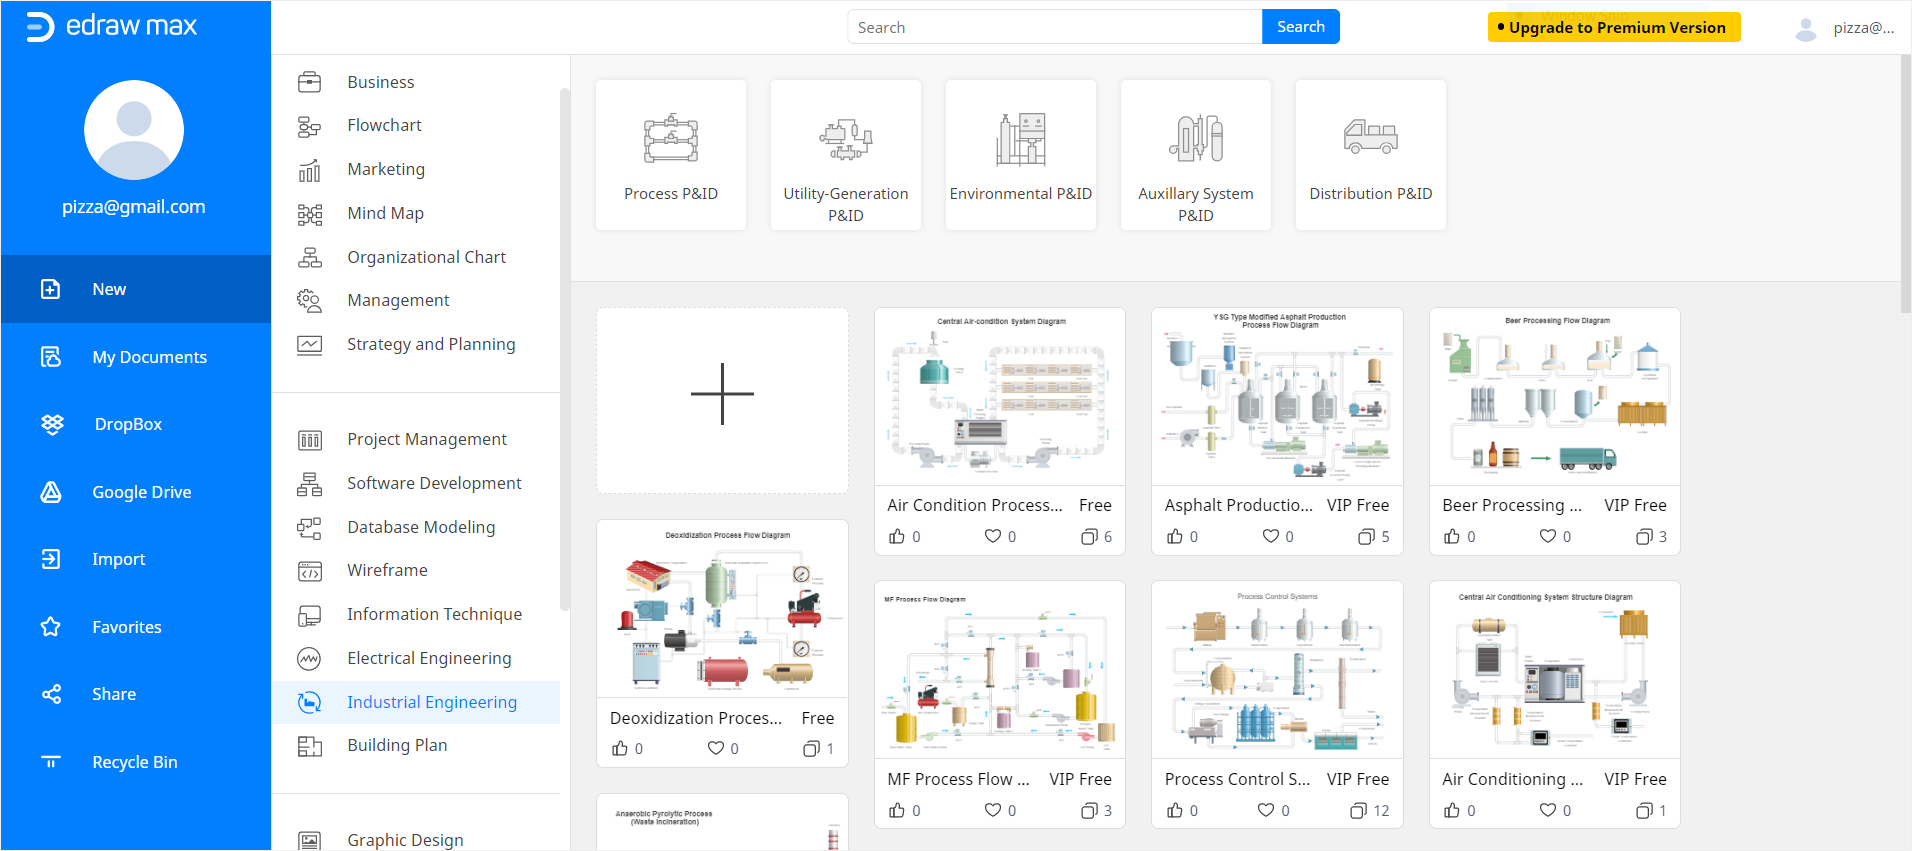Click the Building Plan icon

[310, 746]
